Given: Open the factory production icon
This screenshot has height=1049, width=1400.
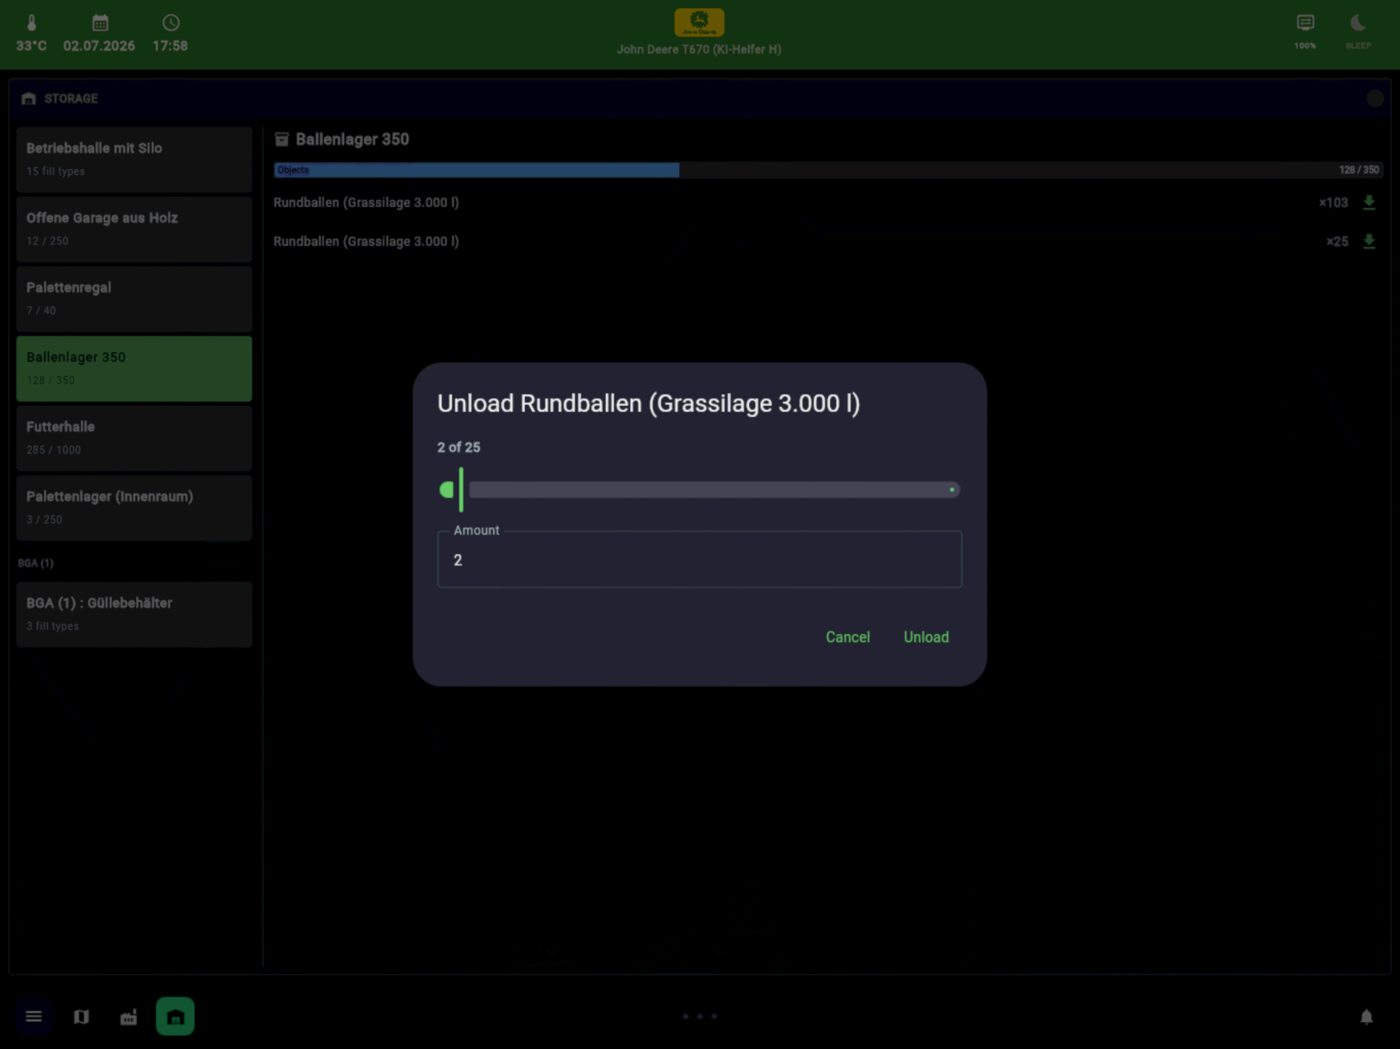Looking at the screenshot, I should [x=128, y=1017].
